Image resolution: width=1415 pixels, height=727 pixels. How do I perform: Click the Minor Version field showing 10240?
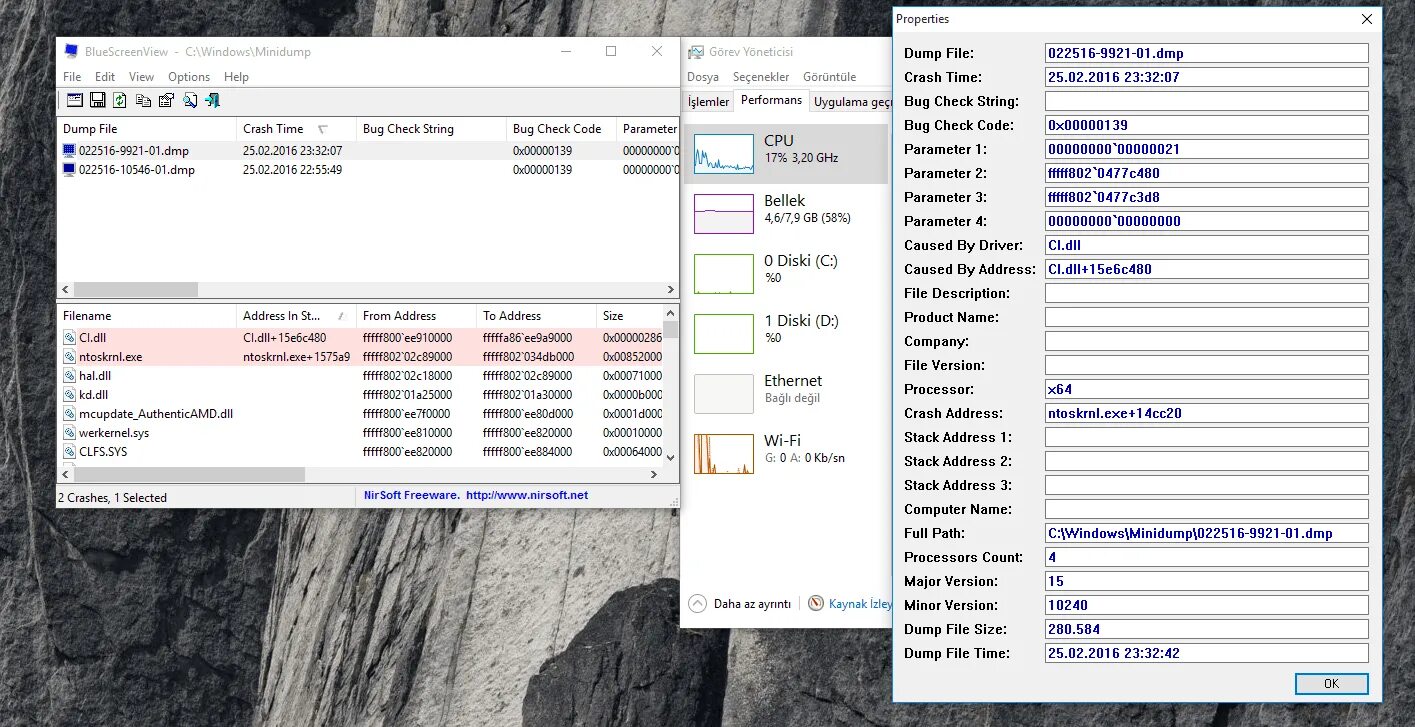(1206, 605)
